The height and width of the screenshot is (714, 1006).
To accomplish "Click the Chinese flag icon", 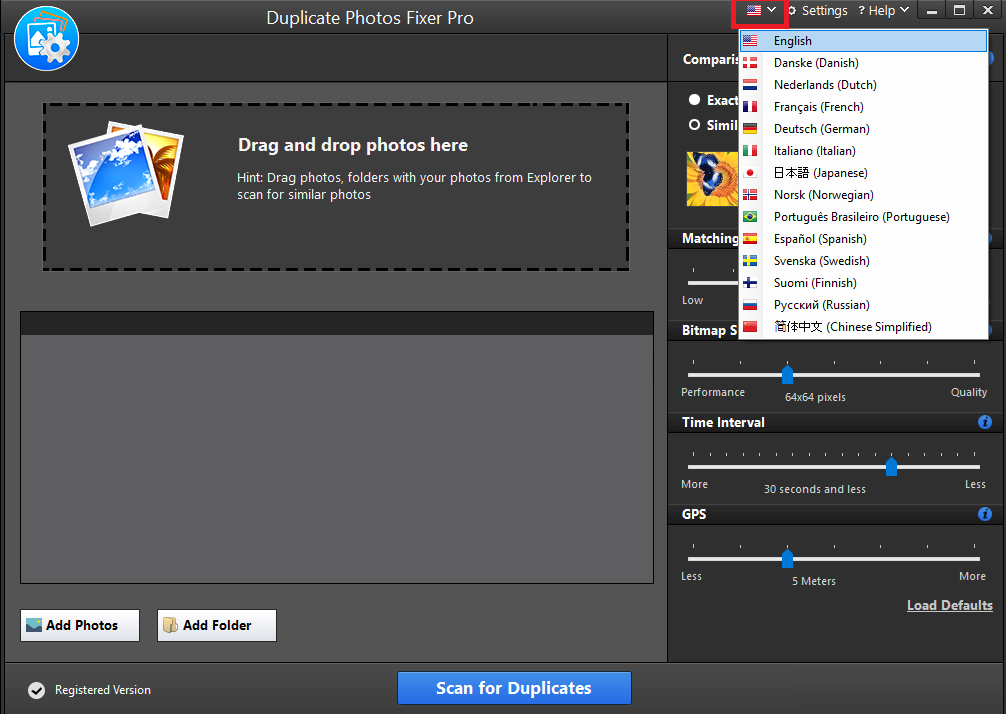I will point(750,327).
